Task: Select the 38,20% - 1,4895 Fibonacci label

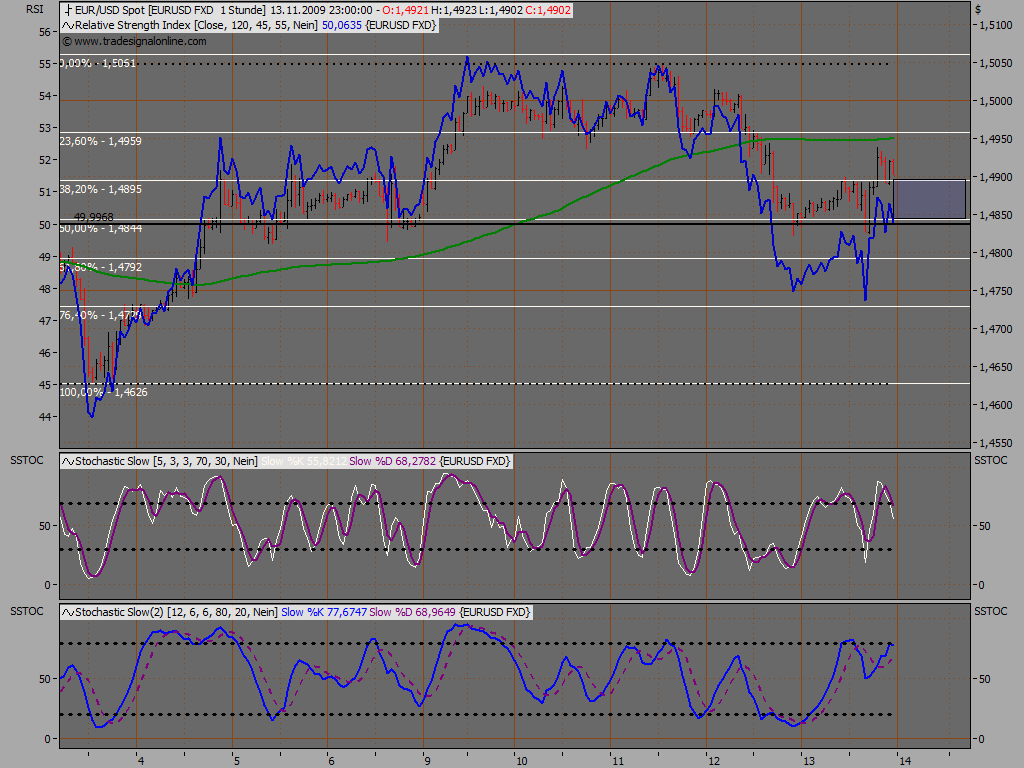Action: tap(100, 189)
